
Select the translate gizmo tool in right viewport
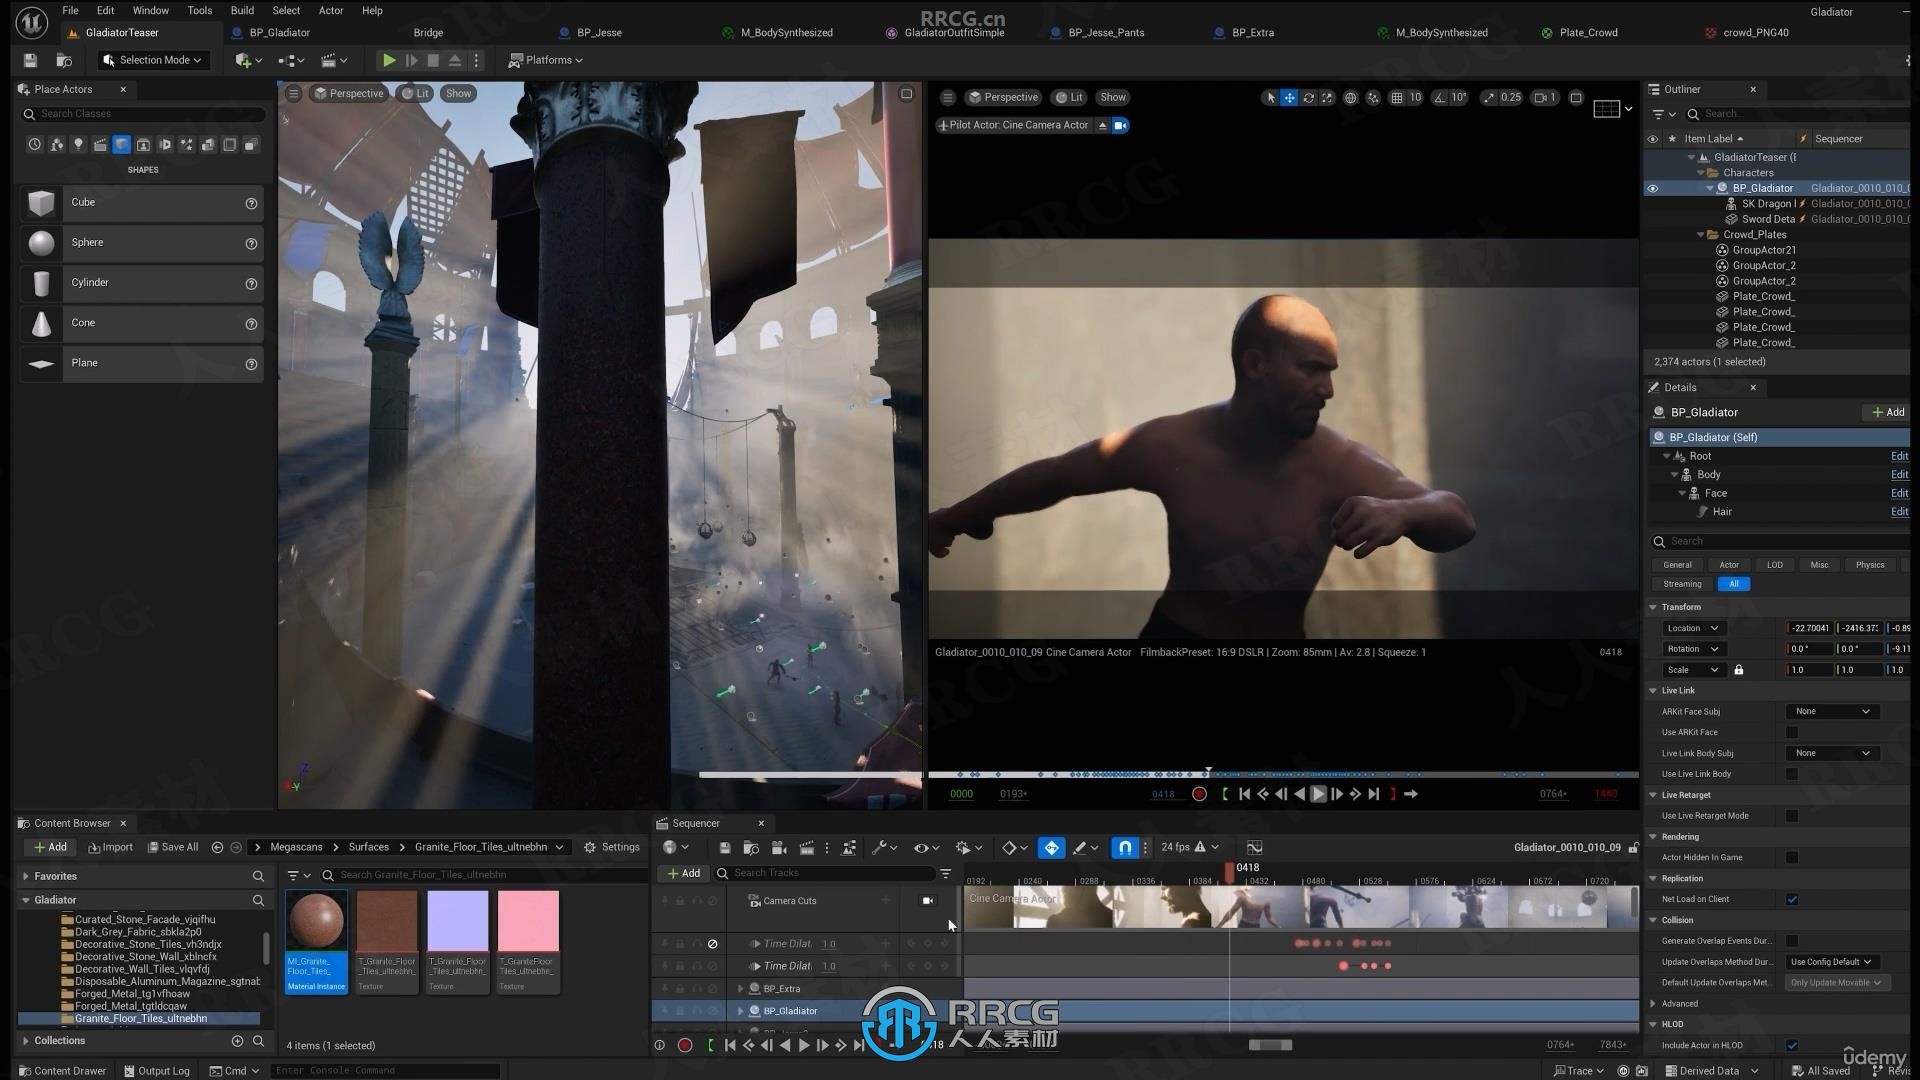click(x=1289, y=97)
